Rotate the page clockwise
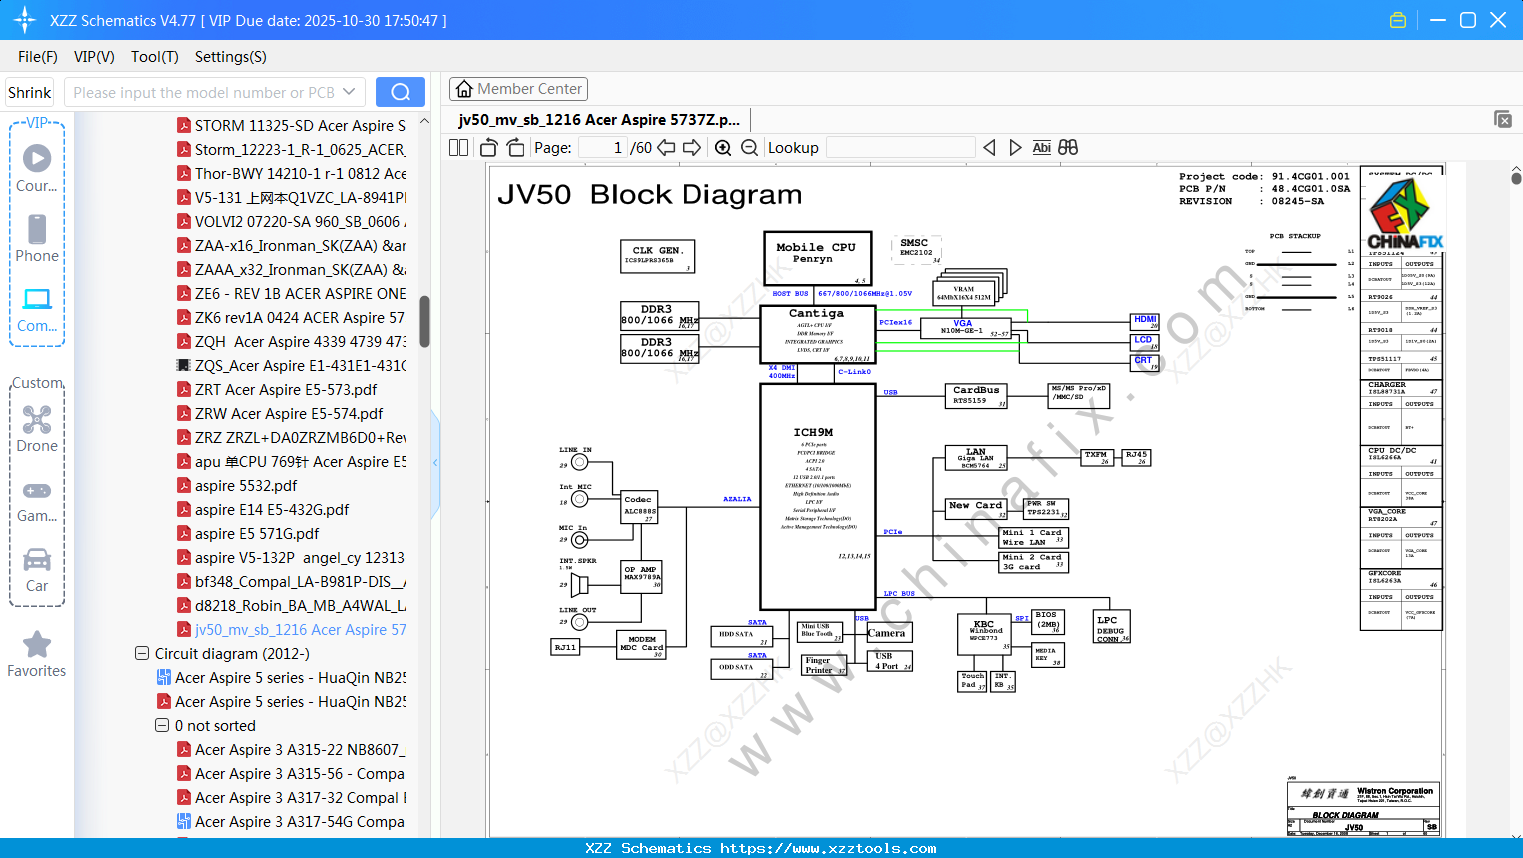 coord(515,148)
